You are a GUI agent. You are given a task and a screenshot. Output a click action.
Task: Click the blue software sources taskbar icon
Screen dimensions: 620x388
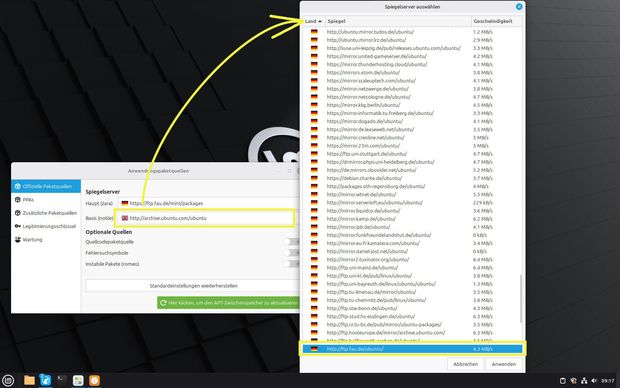click(x=45, y=380)
